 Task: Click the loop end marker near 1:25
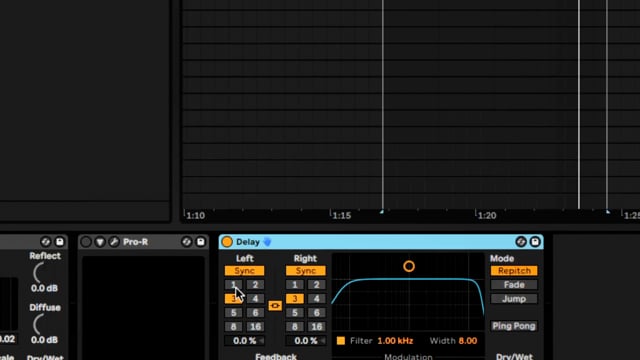pos(608,211)
